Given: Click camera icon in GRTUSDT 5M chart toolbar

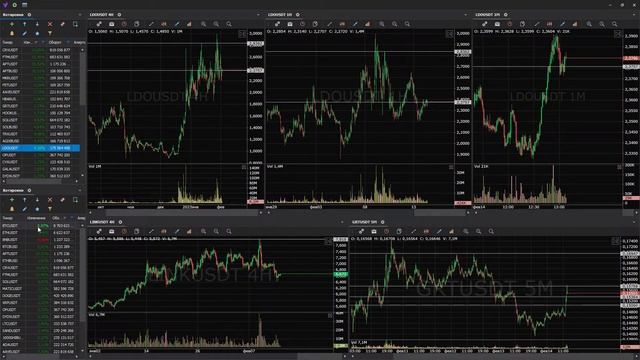Looking at the screenshot, I should click(x=374, y=231).
